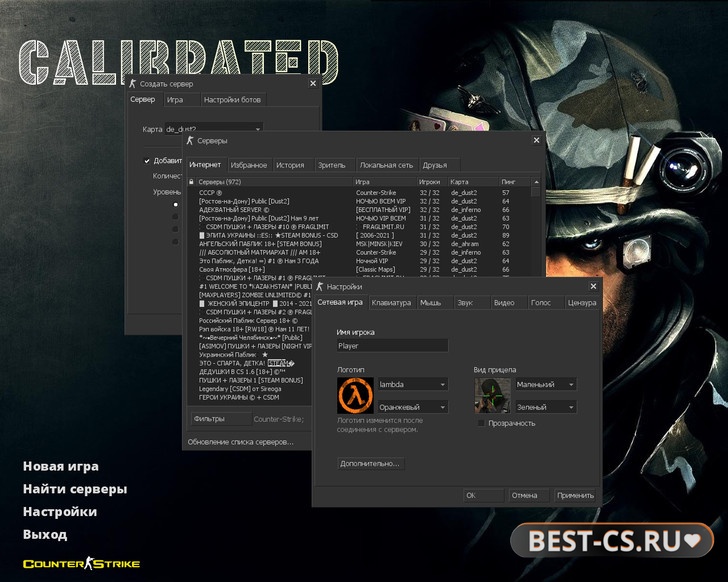Open the Локальная сеть tab

click(x=386, y=165)
